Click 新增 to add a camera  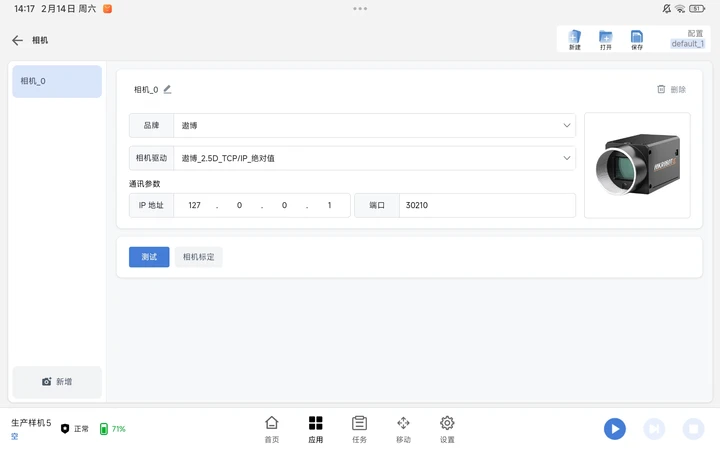57,382
